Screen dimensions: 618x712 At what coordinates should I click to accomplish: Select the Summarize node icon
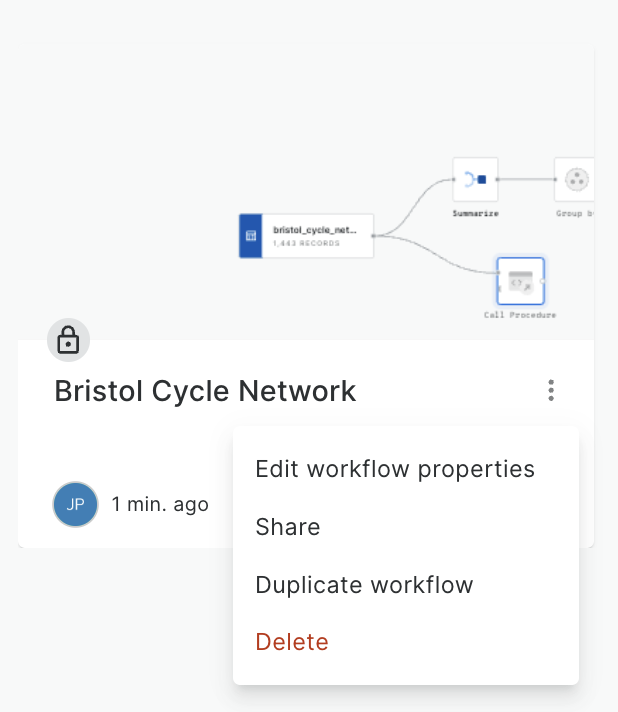475,180
